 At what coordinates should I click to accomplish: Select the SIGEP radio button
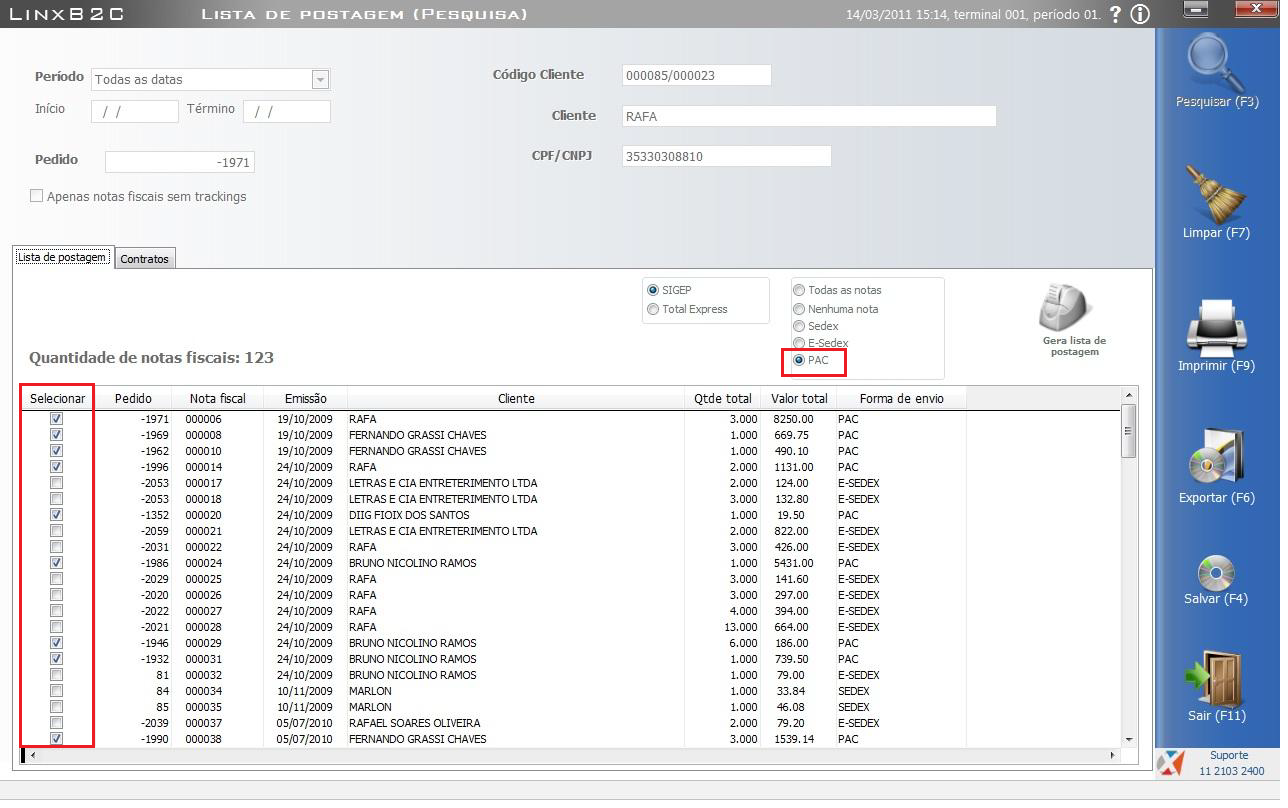(x=654, y=290)
